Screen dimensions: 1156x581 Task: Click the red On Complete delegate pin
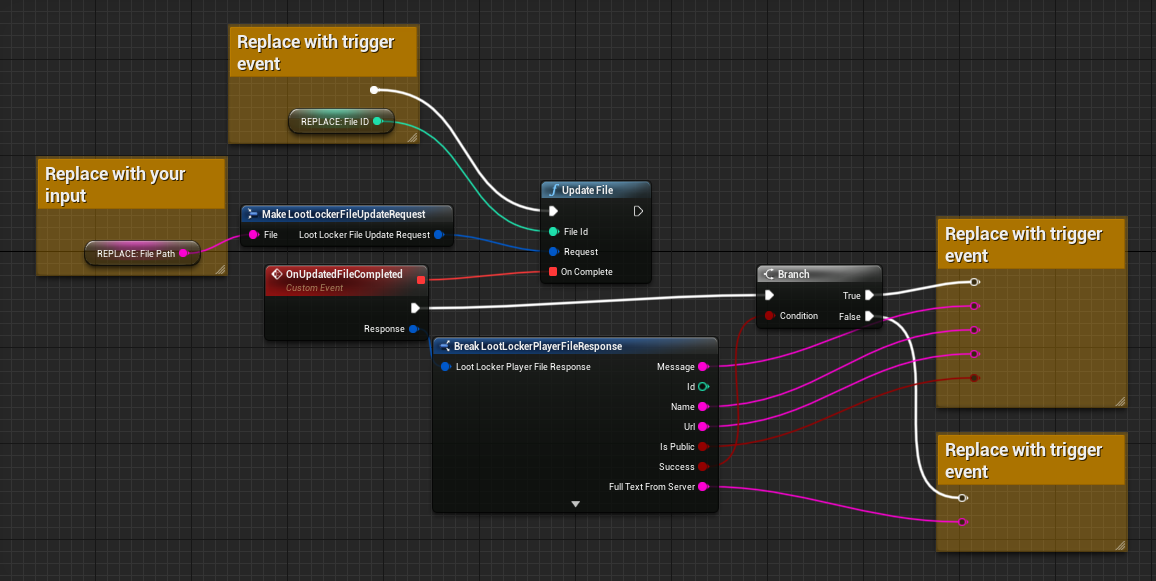pyautogui.click(x=553, y=272)
